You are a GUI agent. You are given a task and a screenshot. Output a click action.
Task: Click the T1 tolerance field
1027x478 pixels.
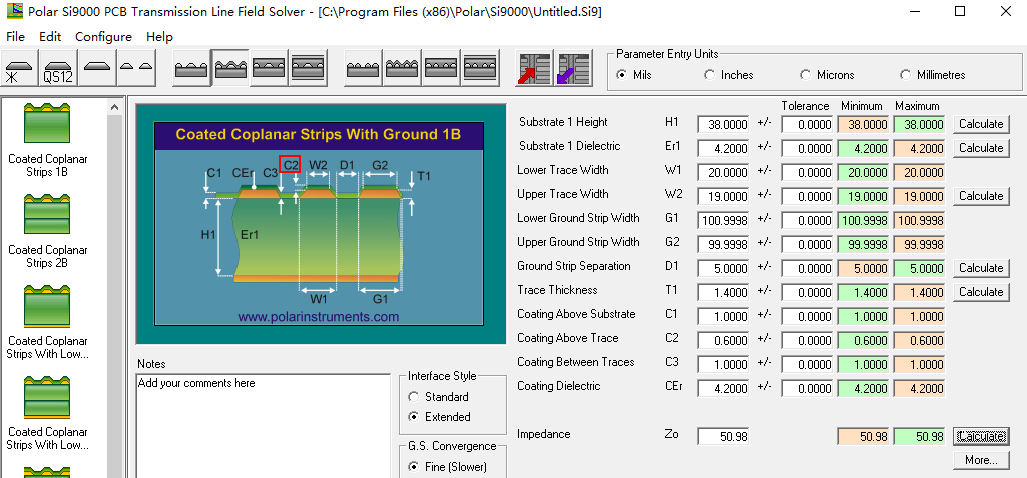(807, 293)
